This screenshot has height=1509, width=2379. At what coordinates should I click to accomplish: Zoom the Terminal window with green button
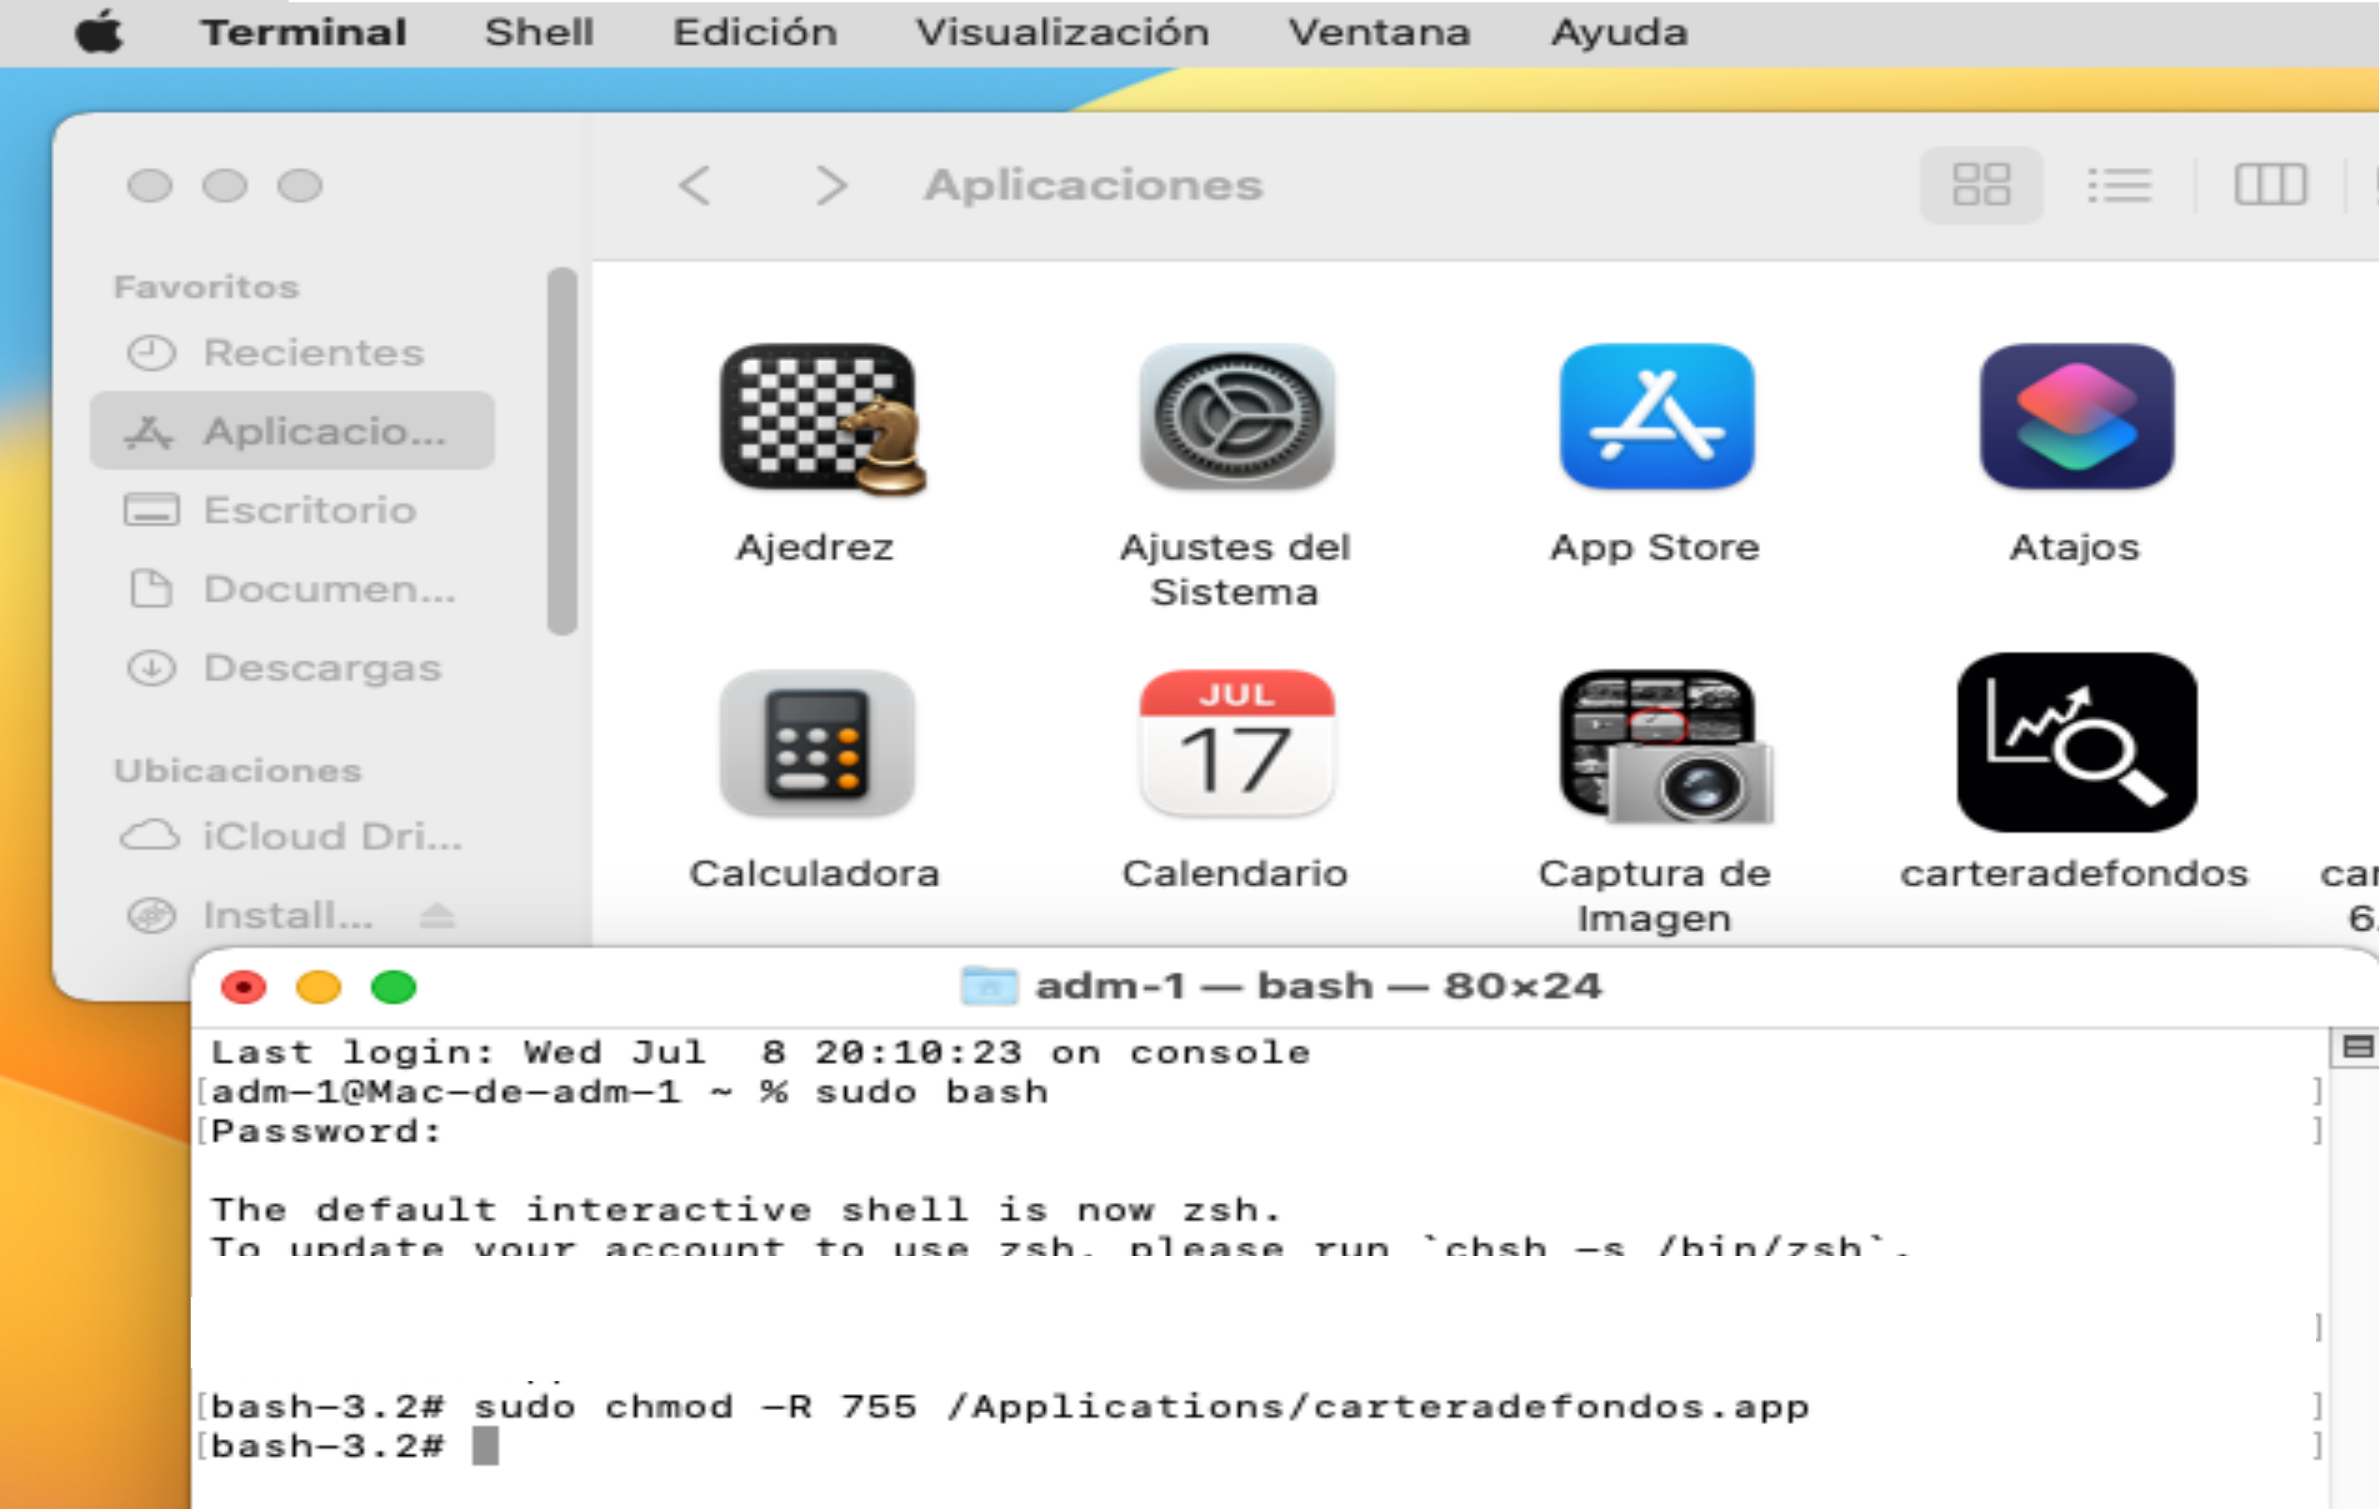click(393, 987)
